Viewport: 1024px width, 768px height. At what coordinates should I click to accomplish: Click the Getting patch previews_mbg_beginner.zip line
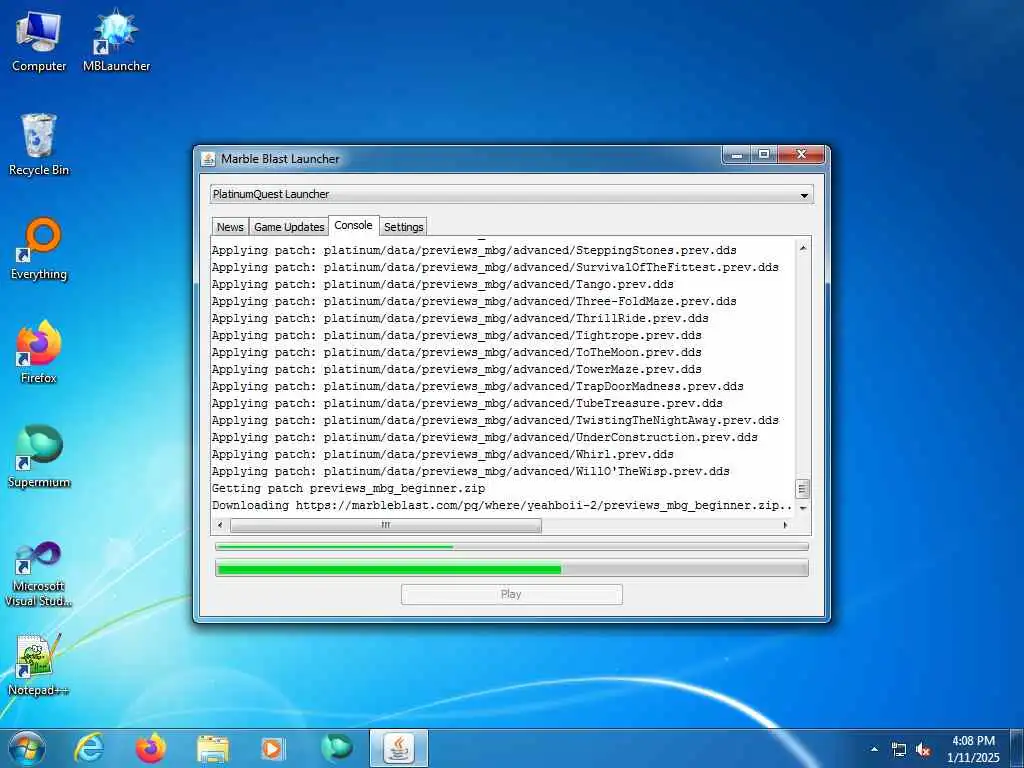pos(348,488)
